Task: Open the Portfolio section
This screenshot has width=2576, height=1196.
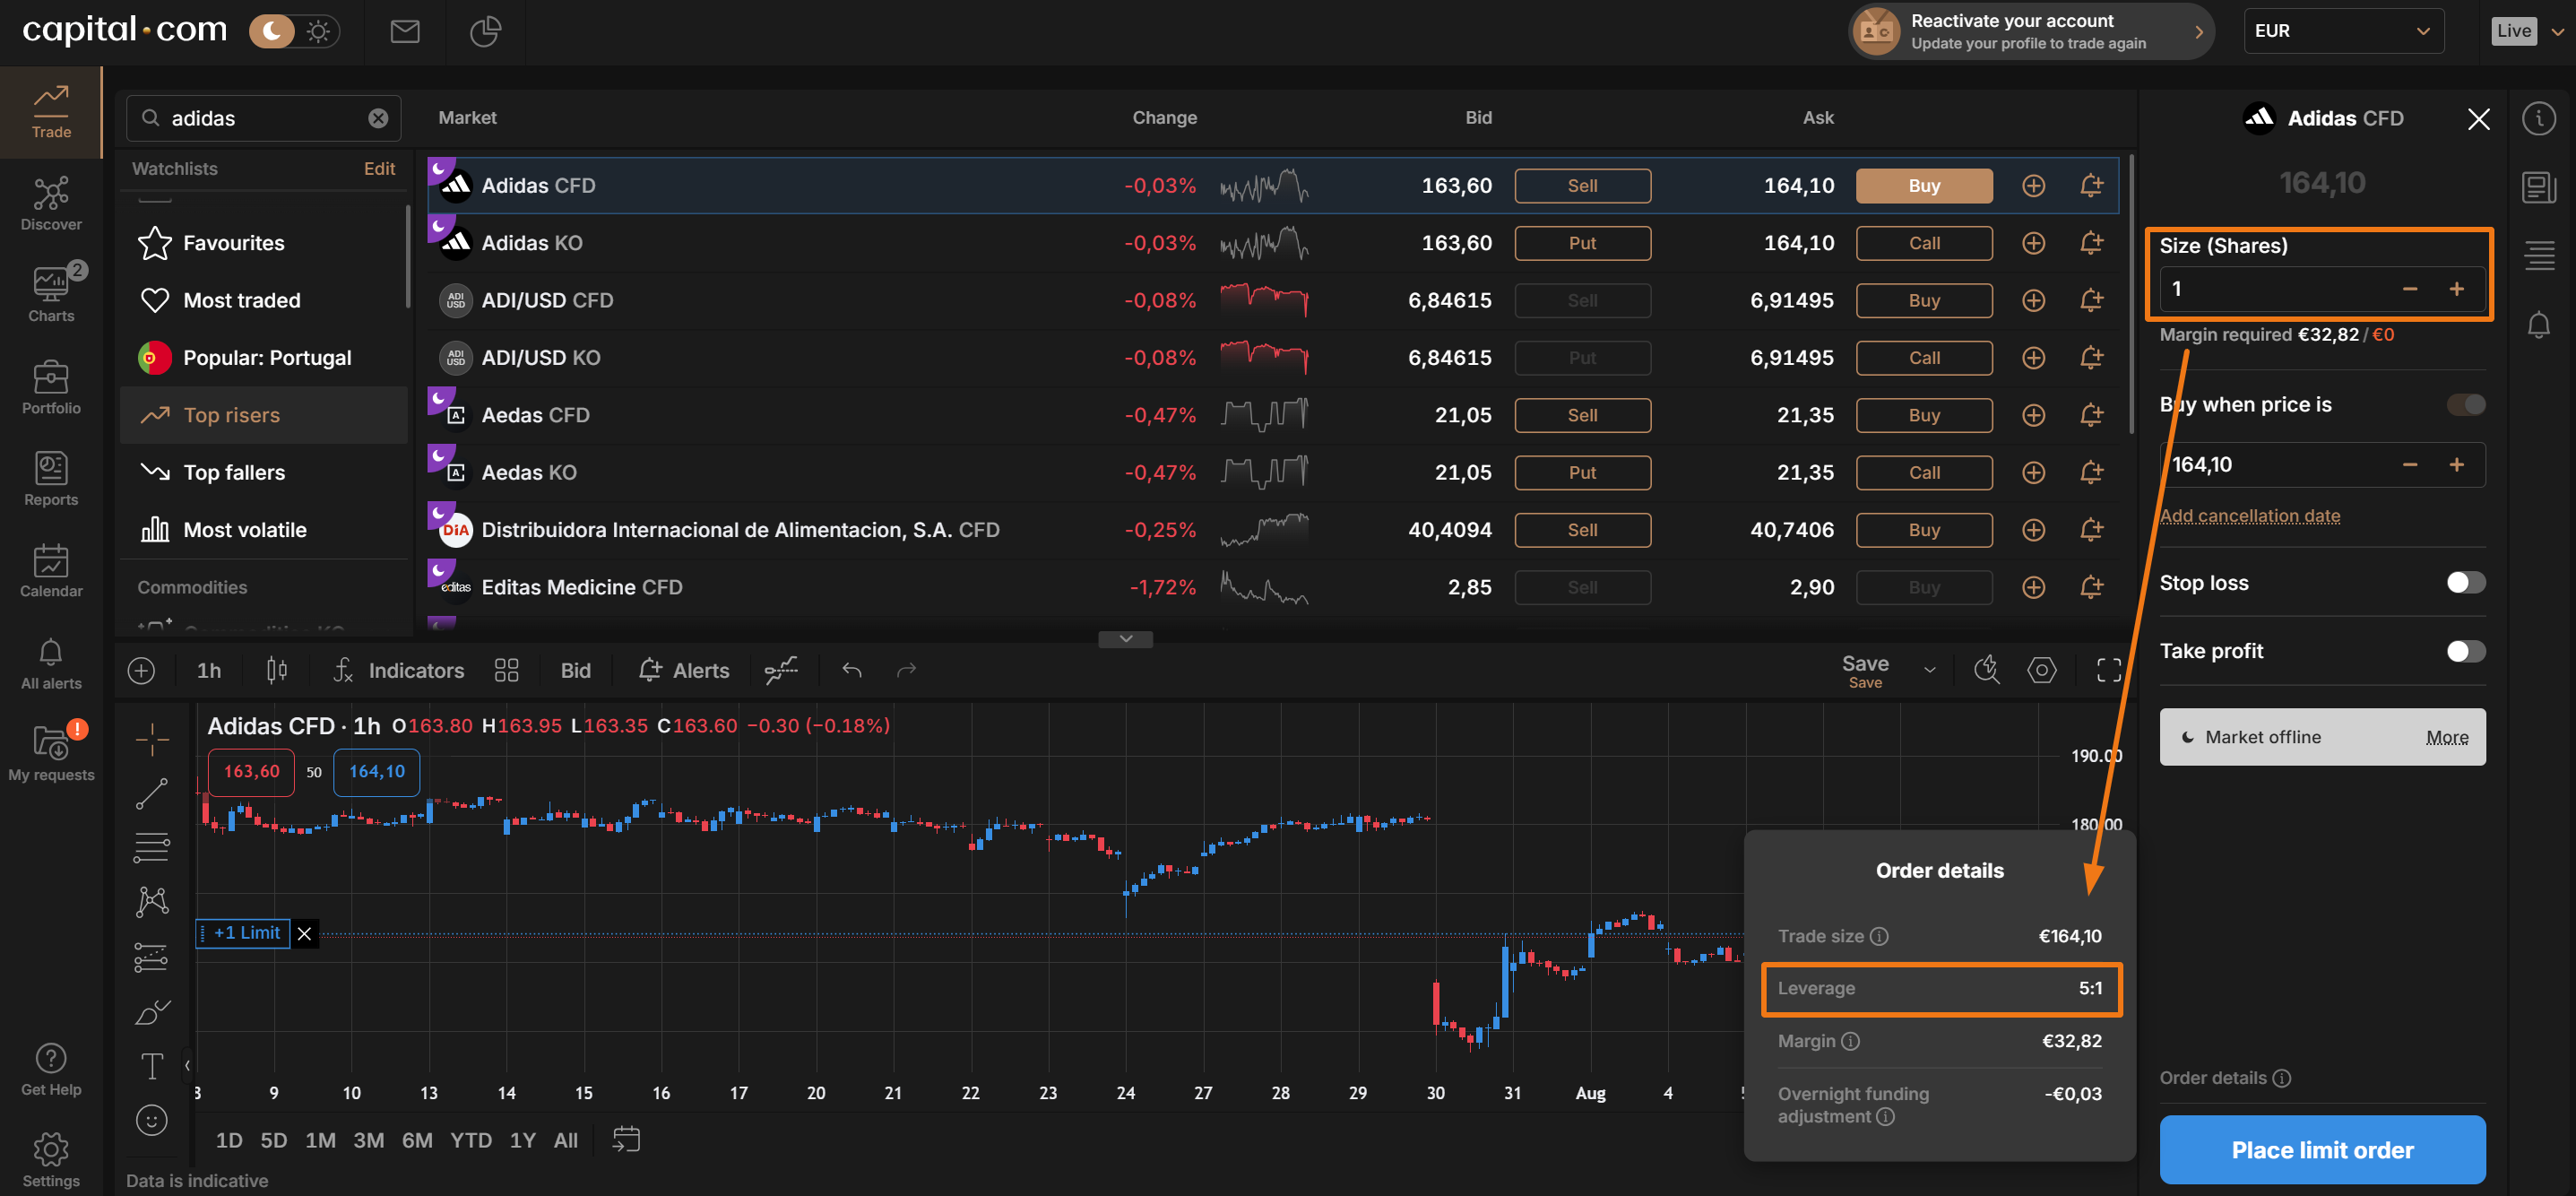Action: click(x=51, y=387)
